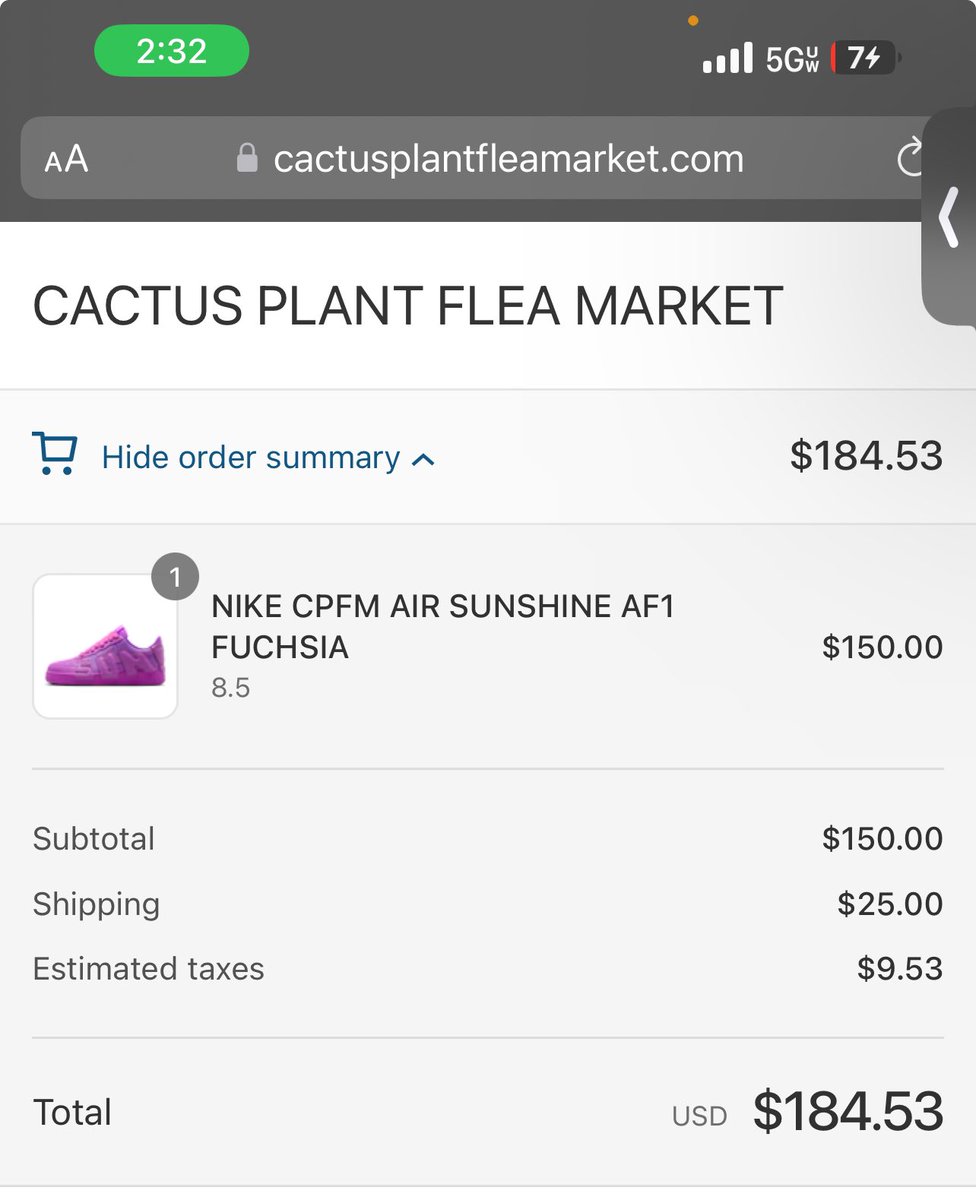Viewport: 976px width, 1200px height.
Task: Tap the quantity badge on the product image
Action: [x=175, y=577]
